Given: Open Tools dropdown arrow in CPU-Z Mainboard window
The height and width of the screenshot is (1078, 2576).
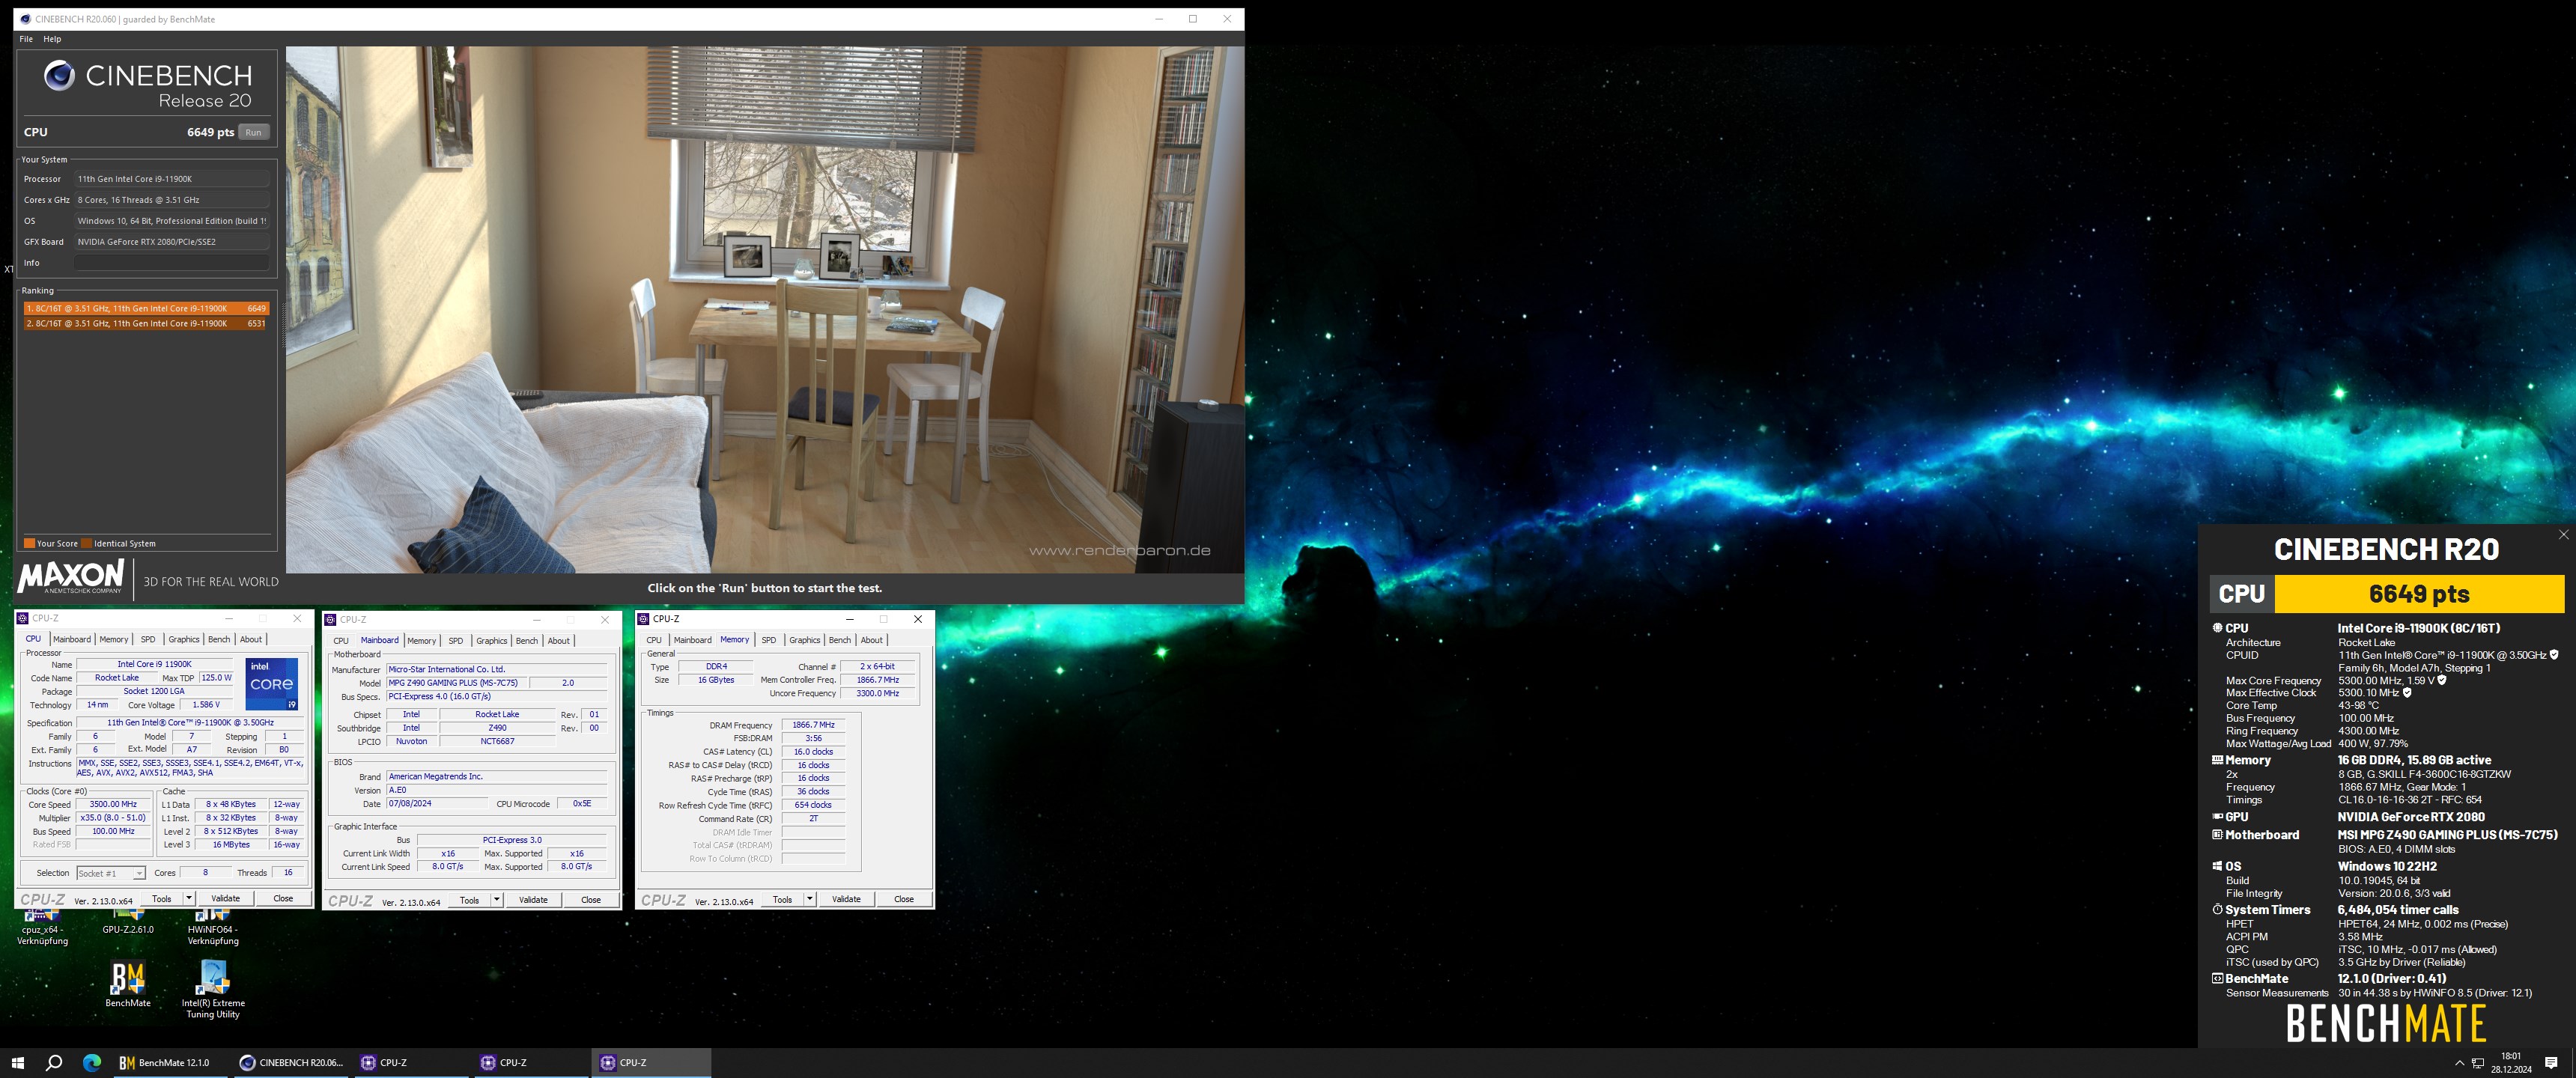Looking at the screenshot, I should point(497,899).
